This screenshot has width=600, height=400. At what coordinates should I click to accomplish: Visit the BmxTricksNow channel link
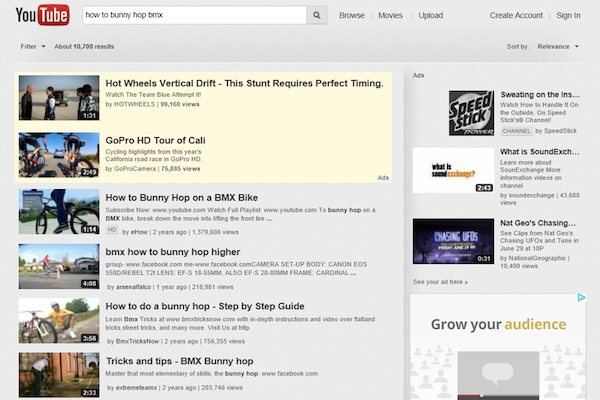coord(137,341)
